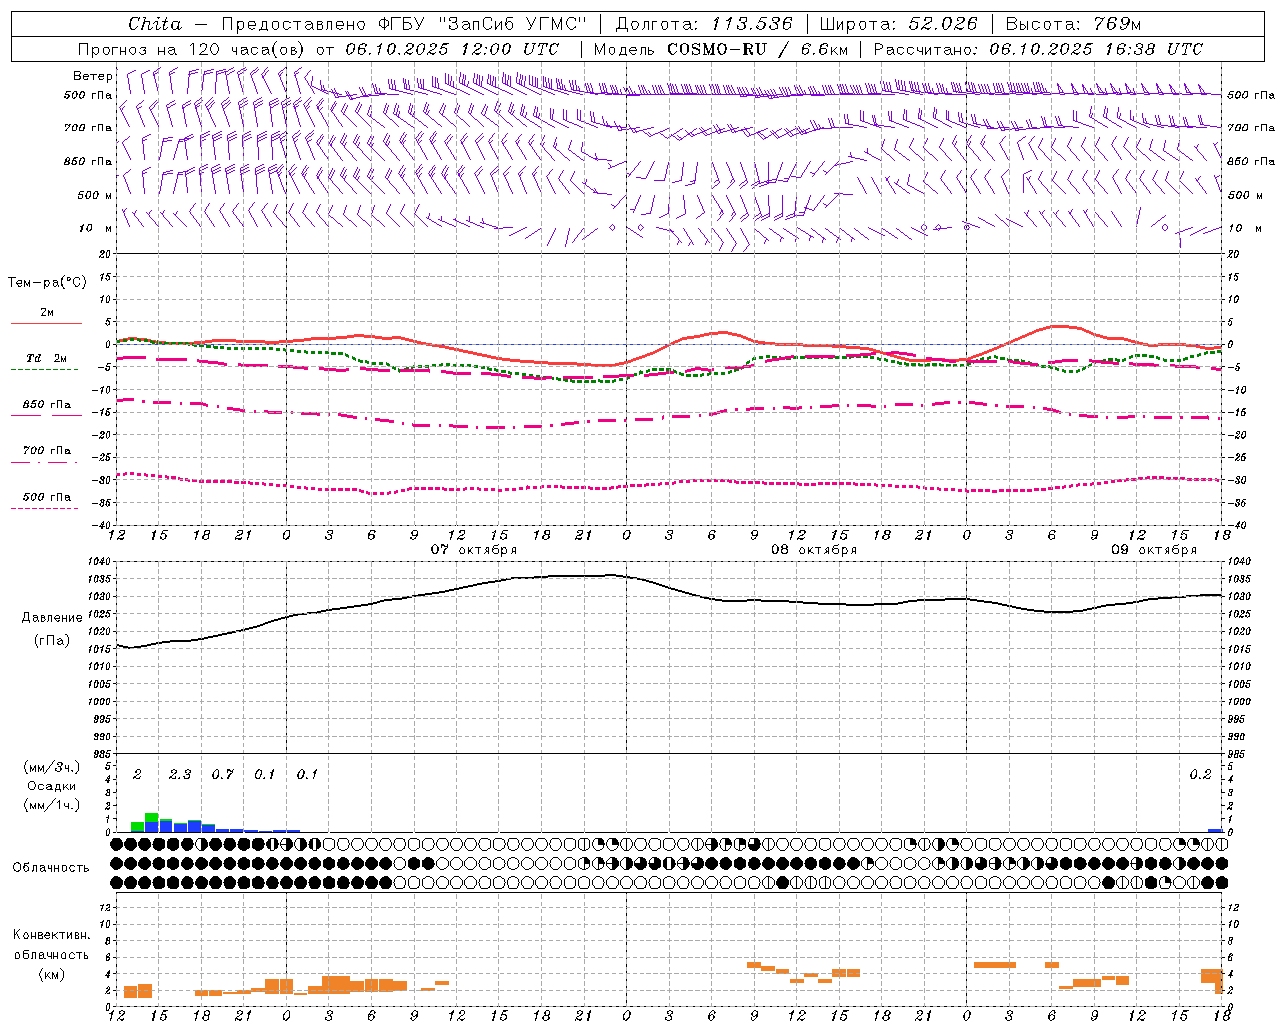
Task: Click the provider text ФГБУ "ЗапСиб УГМС"
Action: click(x=481, y=24)
